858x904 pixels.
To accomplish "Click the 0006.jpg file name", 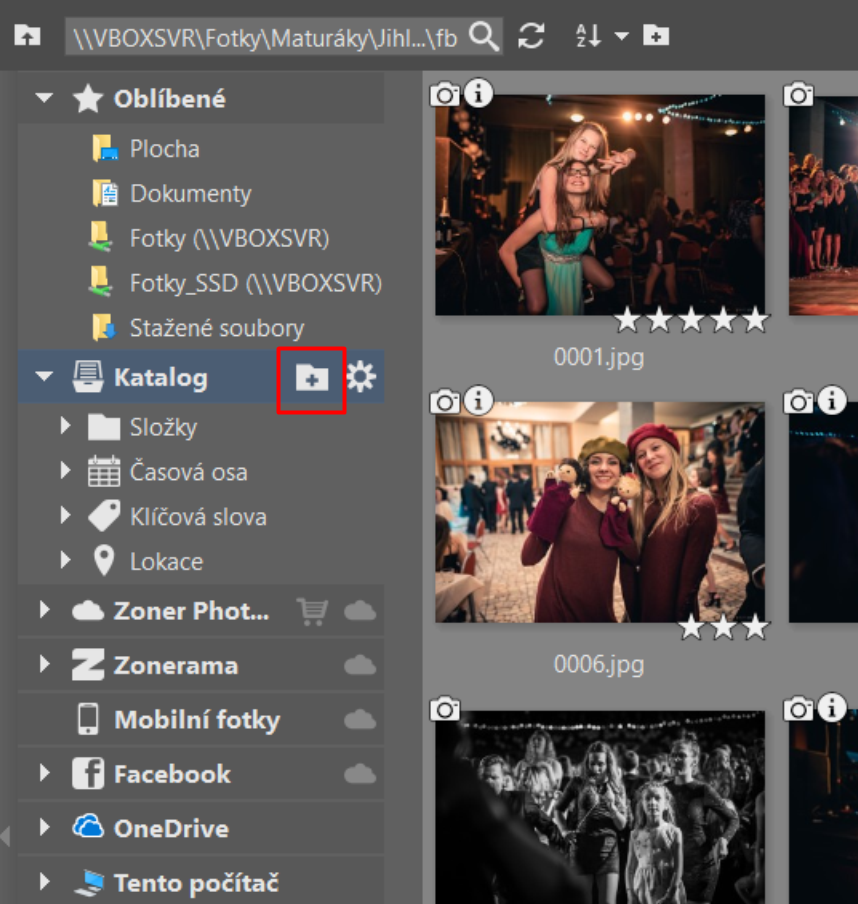I will 599,664.
